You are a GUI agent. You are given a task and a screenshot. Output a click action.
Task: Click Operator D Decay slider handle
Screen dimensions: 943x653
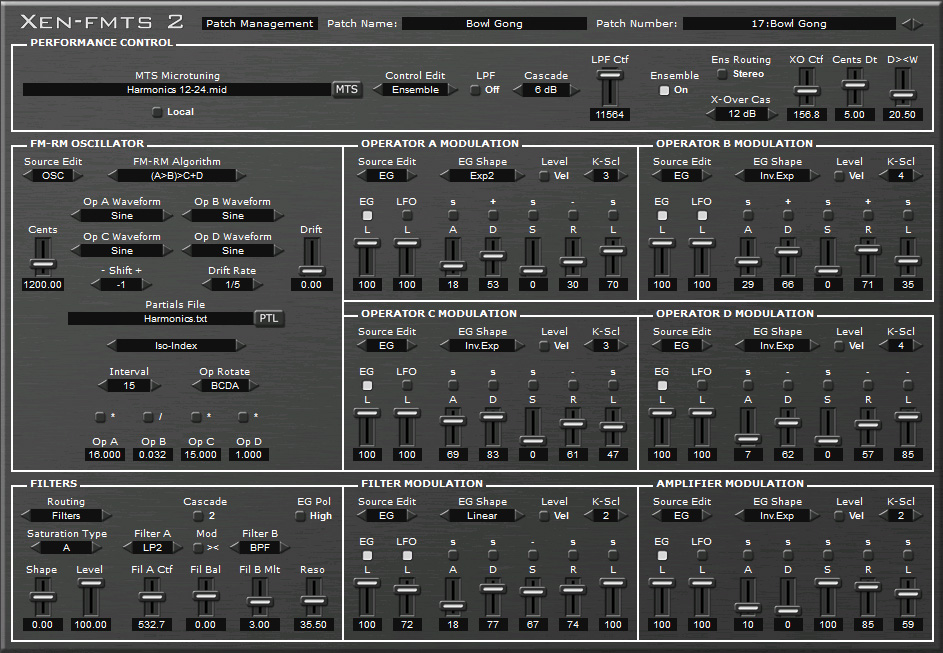click(x=788, y=423)
